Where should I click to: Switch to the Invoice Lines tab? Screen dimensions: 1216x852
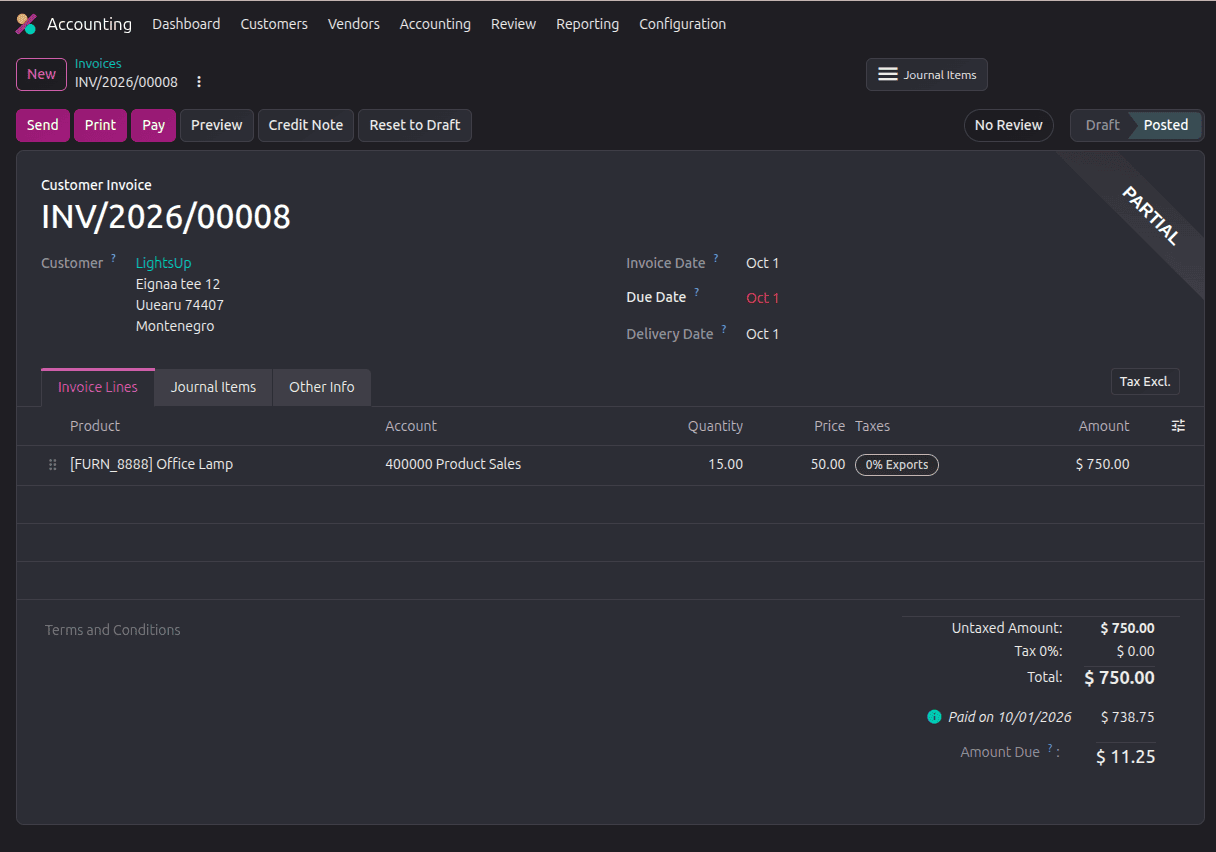pos(98,387)
